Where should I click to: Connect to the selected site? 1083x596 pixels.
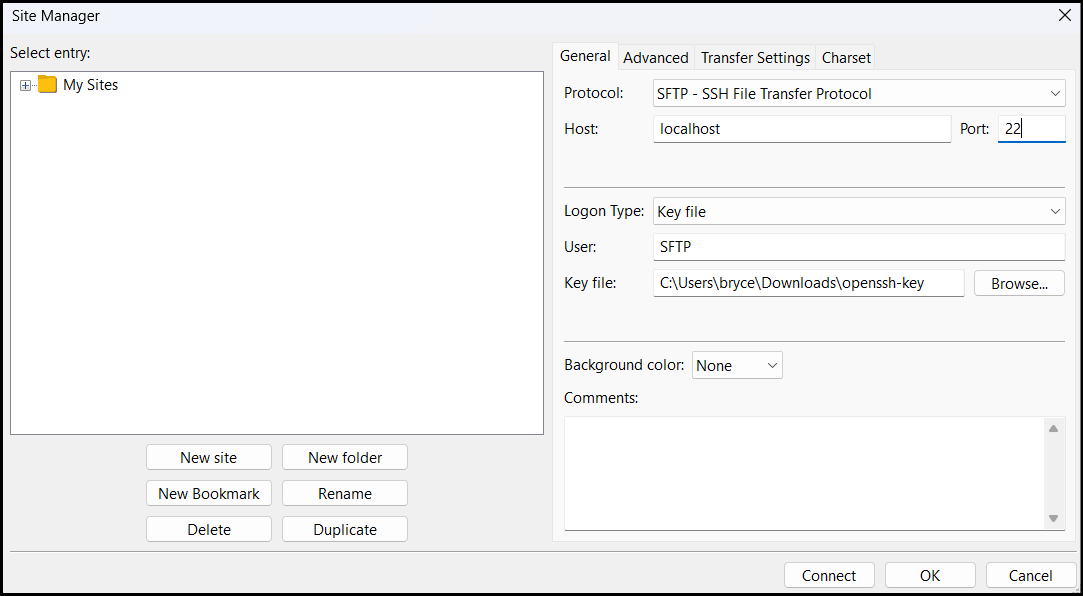[x=829, y=575]
